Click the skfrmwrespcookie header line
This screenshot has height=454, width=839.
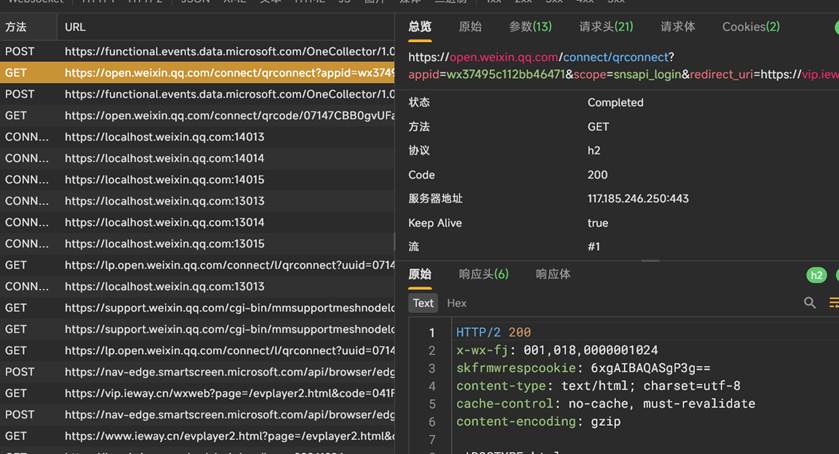coord(583,368)
